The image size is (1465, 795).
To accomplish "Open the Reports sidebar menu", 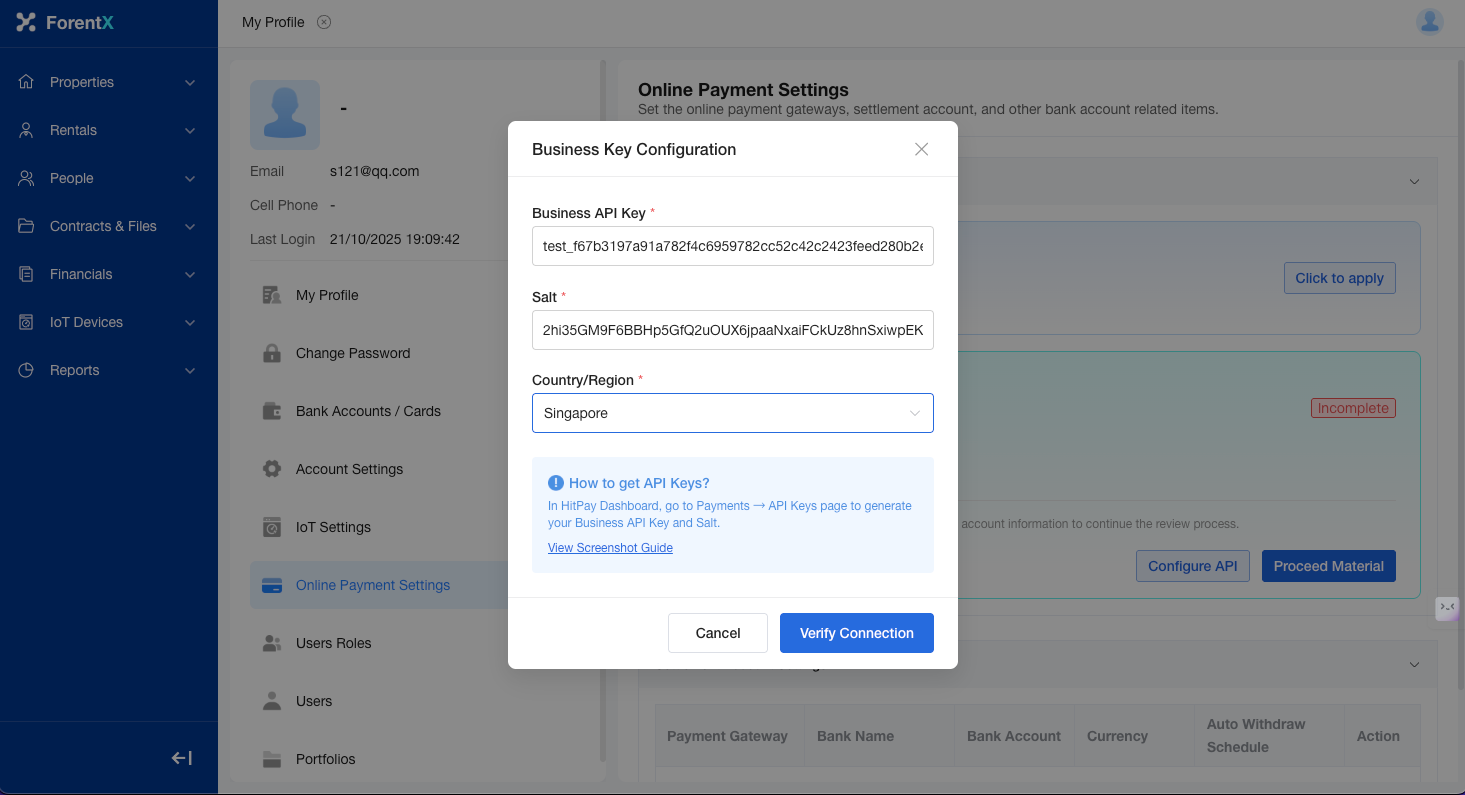I will 108,370.
